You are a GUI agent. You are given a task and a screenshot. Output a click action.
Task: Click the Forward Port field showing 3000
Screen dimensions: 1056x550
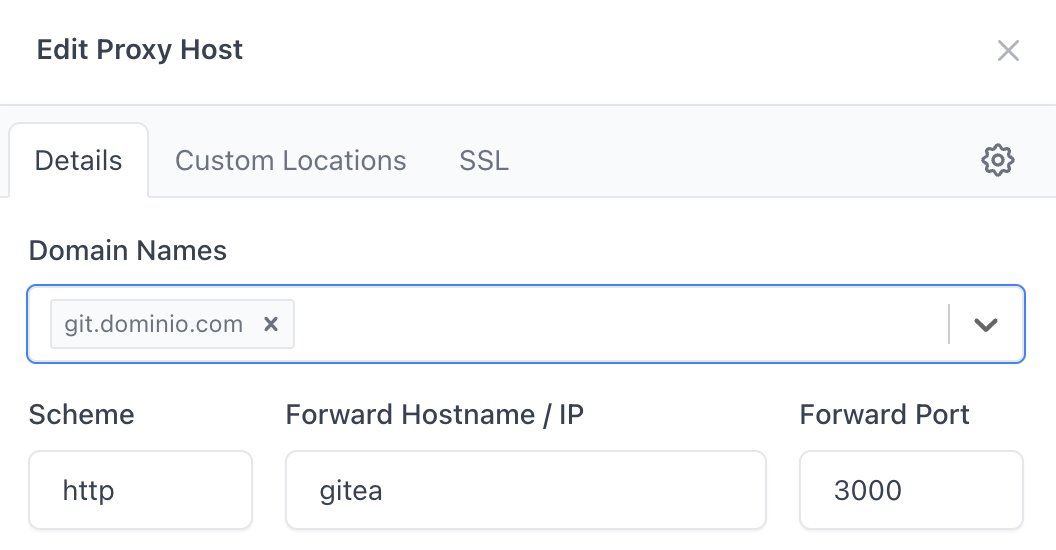click(911, 490)
